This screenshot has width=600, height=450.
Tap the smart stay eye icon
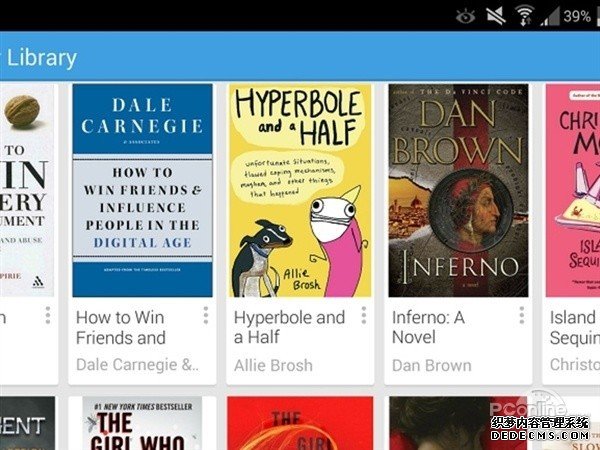tap(465, 16)
